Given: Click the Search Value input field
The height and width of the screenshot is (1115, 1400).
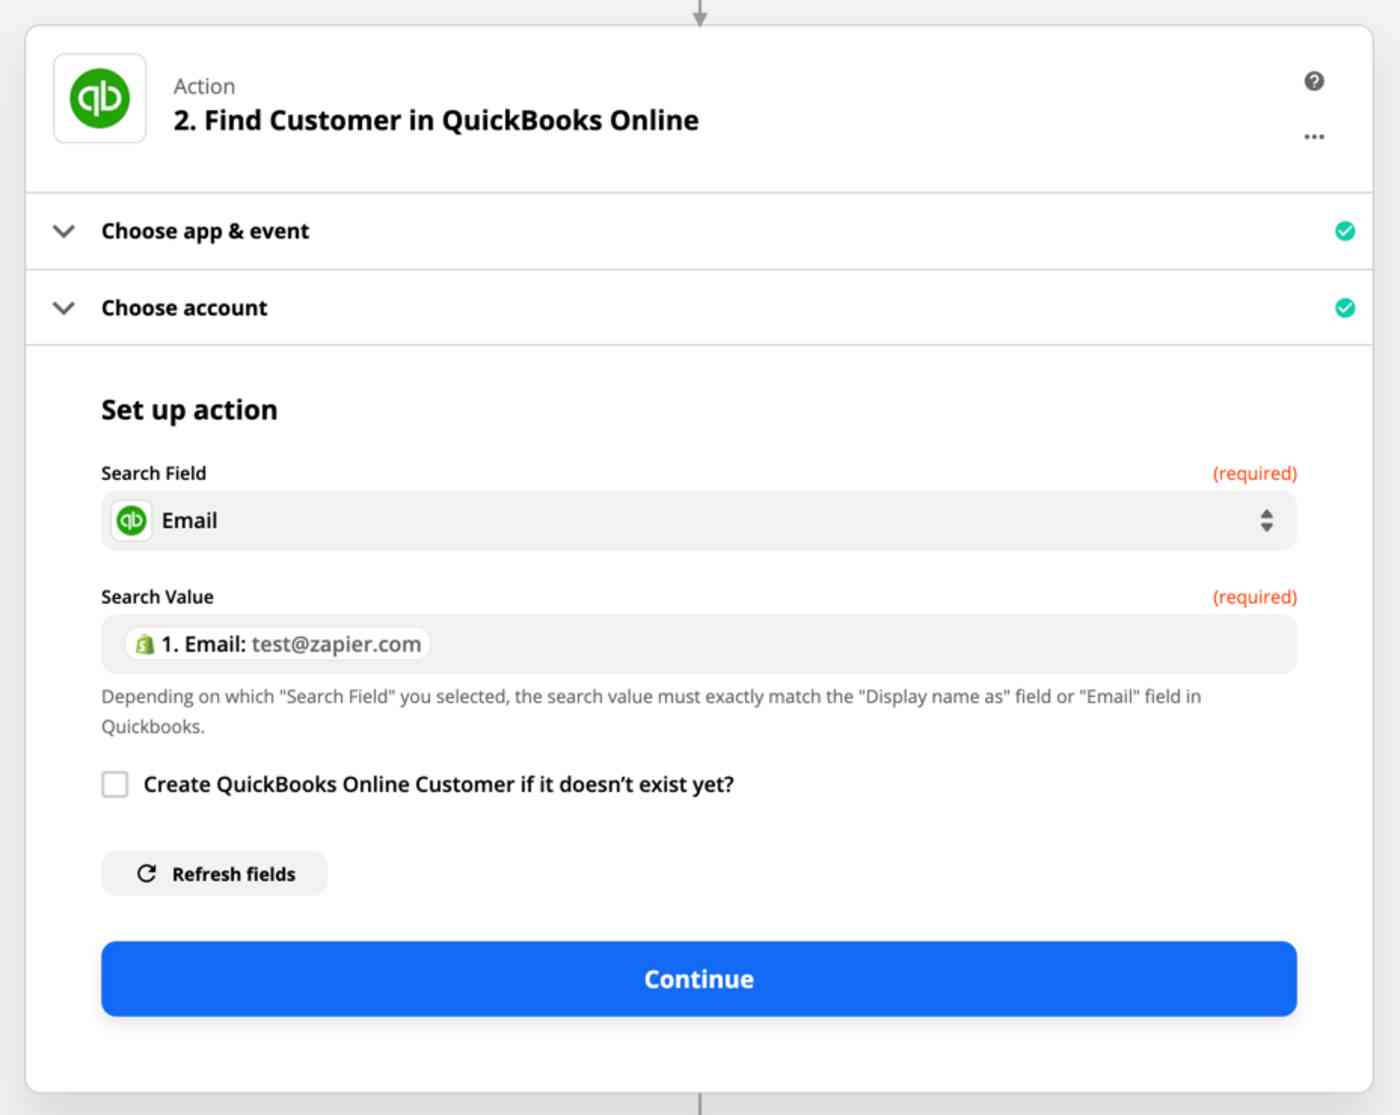Looking at the screenshot, I should [x=699, y=644].
